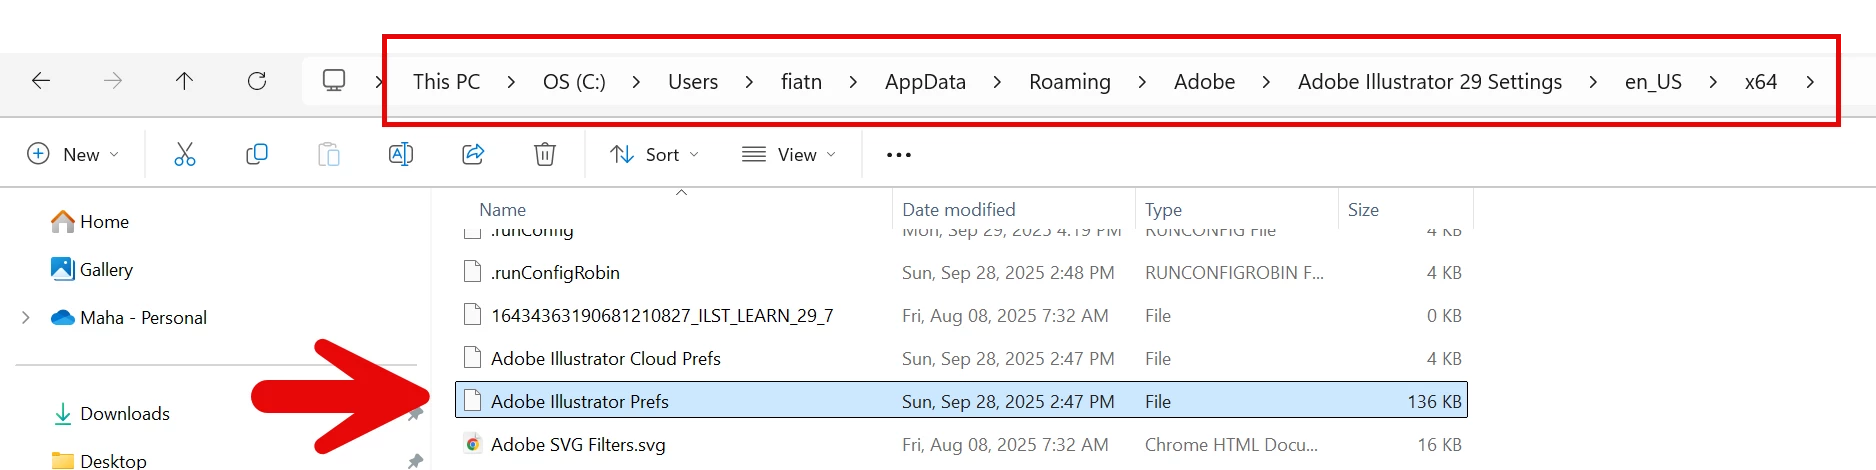Sort by the Type column header
The width and height of the screenshot is (1876, 470).
pos(1163,210)
